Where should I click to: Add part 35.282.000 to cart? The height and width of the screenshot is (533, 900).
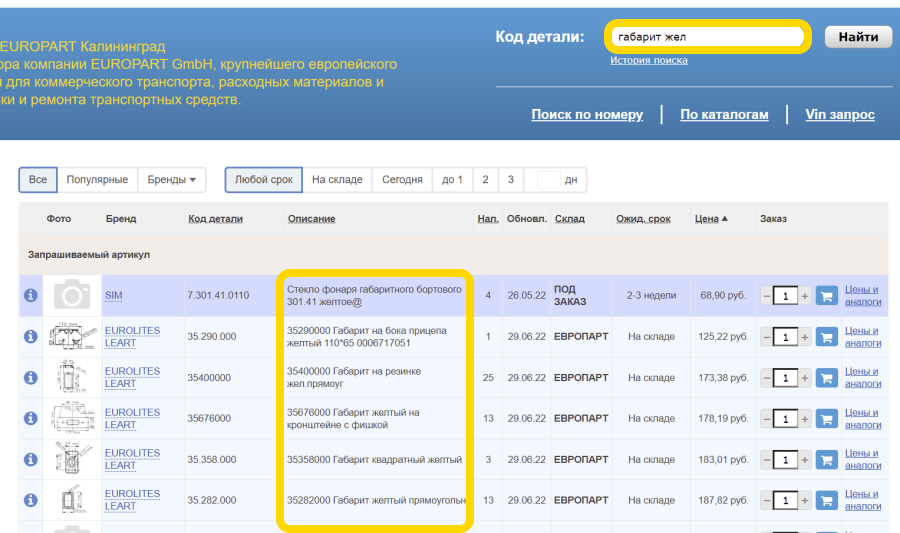(x=827, y=501)
